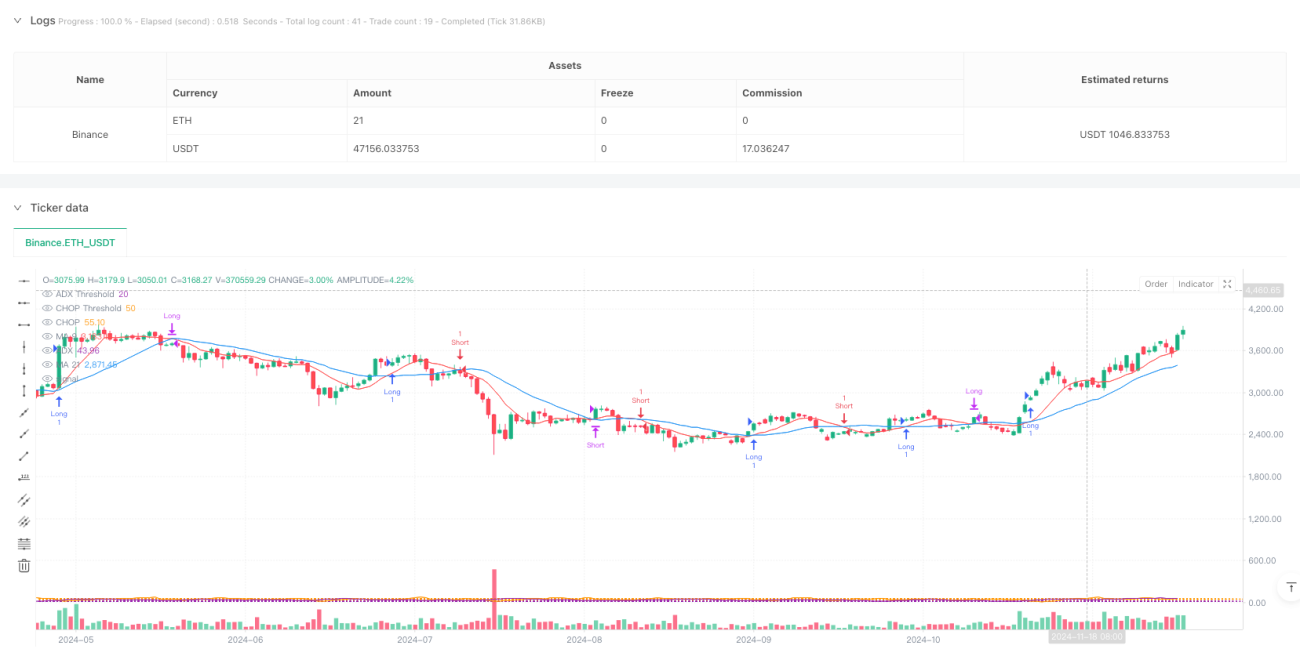Screen dimensions: 1300x649
Task: Click the Order button on chart
Action: click(x=1156, y=284)
